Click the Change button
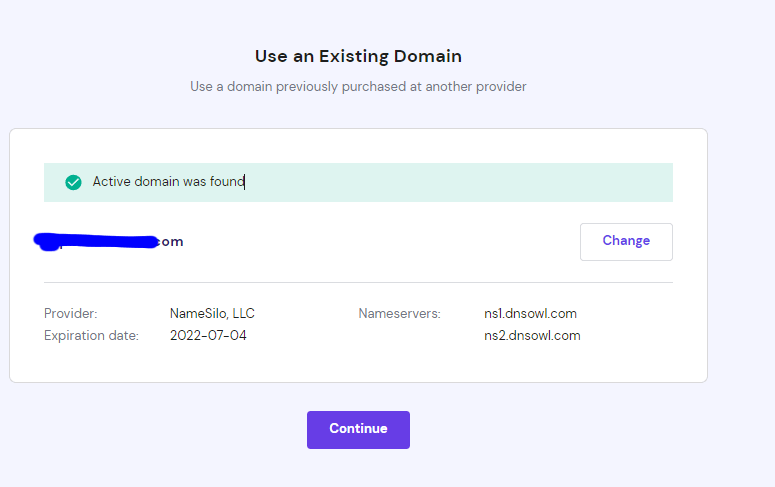The image size is (775, 487). coord(626,241)
